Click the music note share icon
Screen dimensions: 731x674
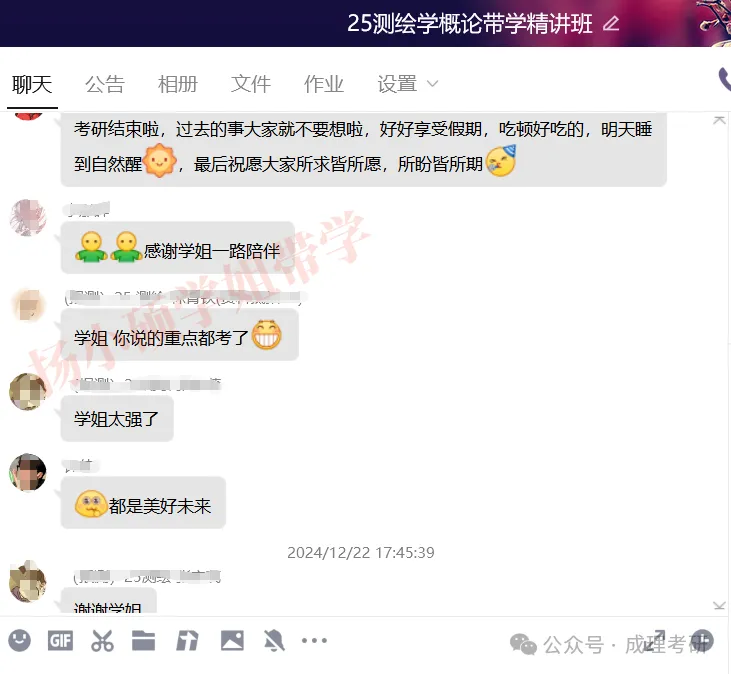pos(187,641)
